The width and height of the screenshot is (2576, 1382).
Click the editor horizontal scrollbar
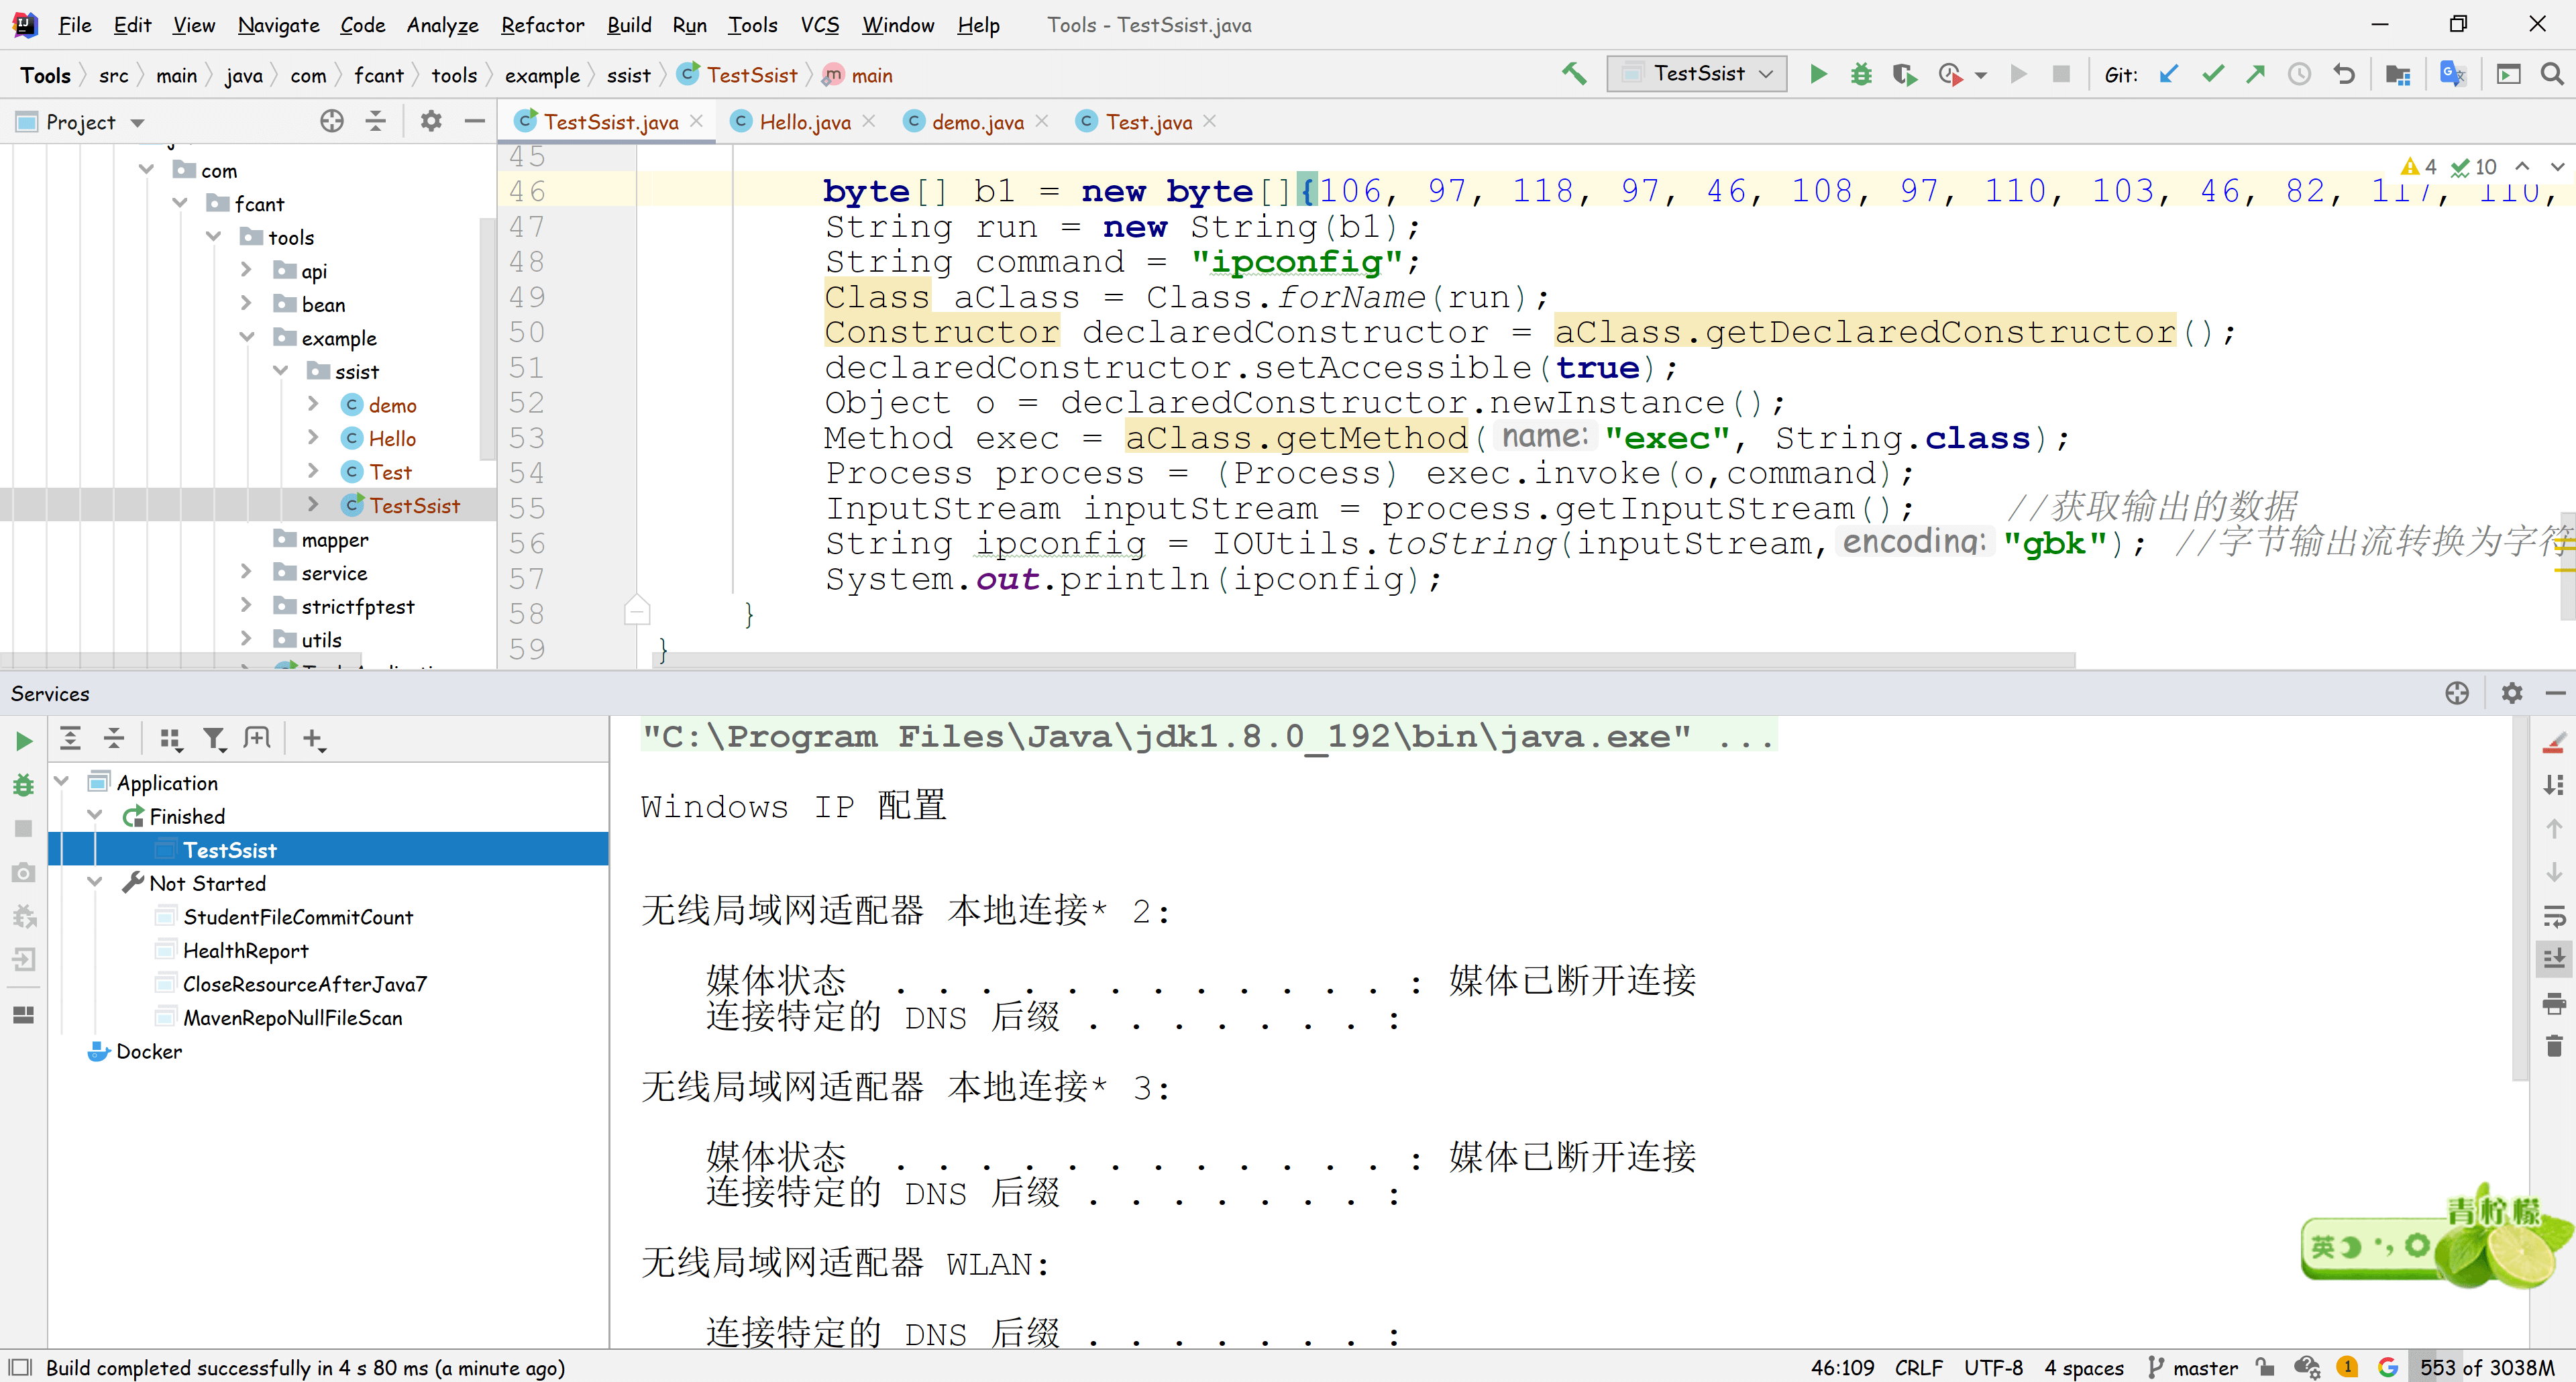(1360, 661)
